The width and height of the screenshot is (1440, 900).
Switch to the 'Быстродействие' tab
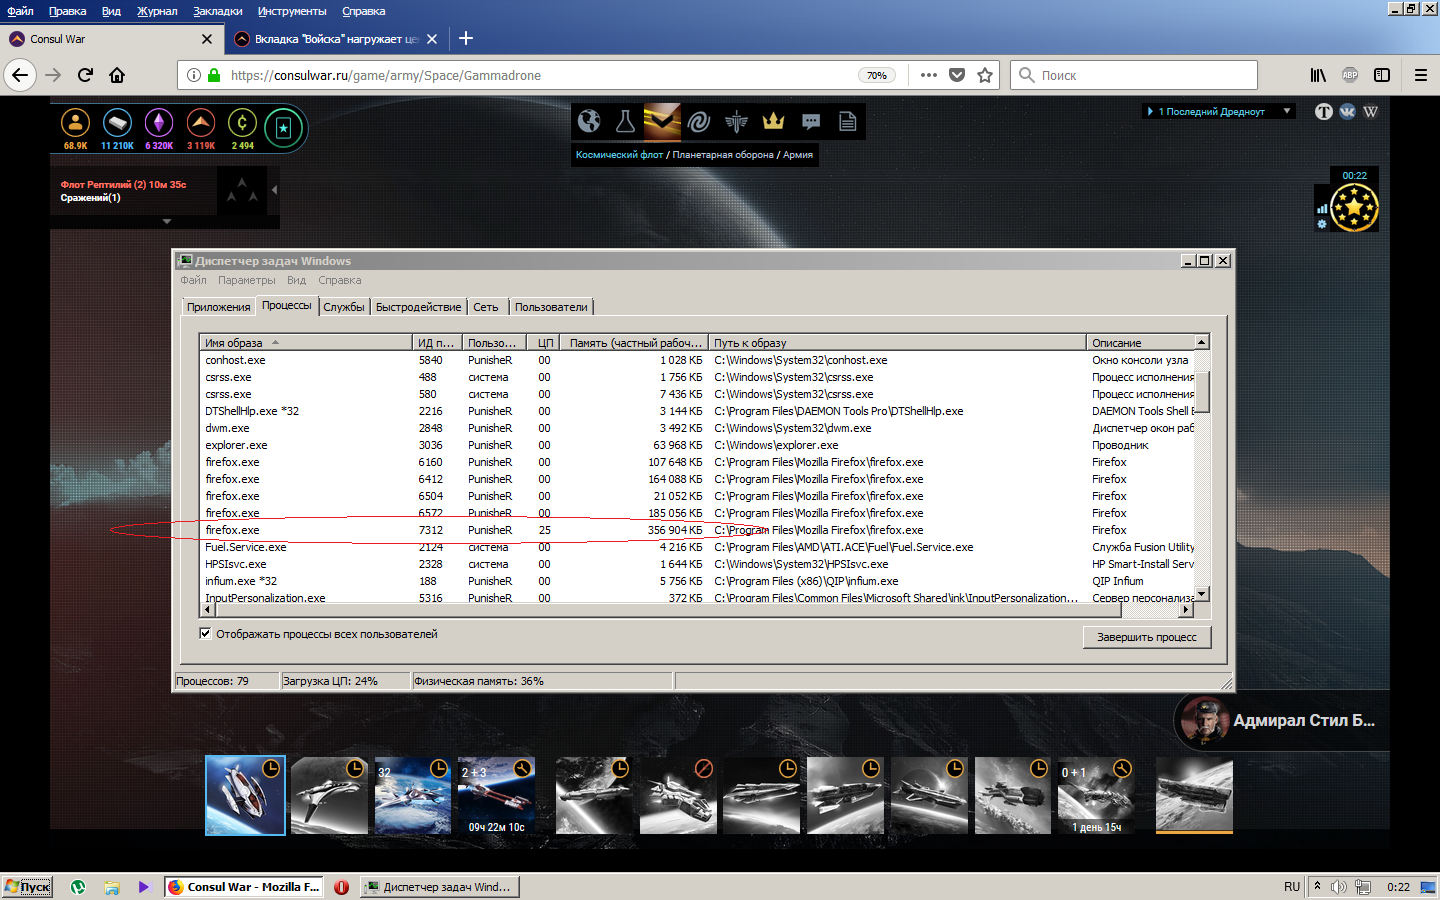coord(418,307)
